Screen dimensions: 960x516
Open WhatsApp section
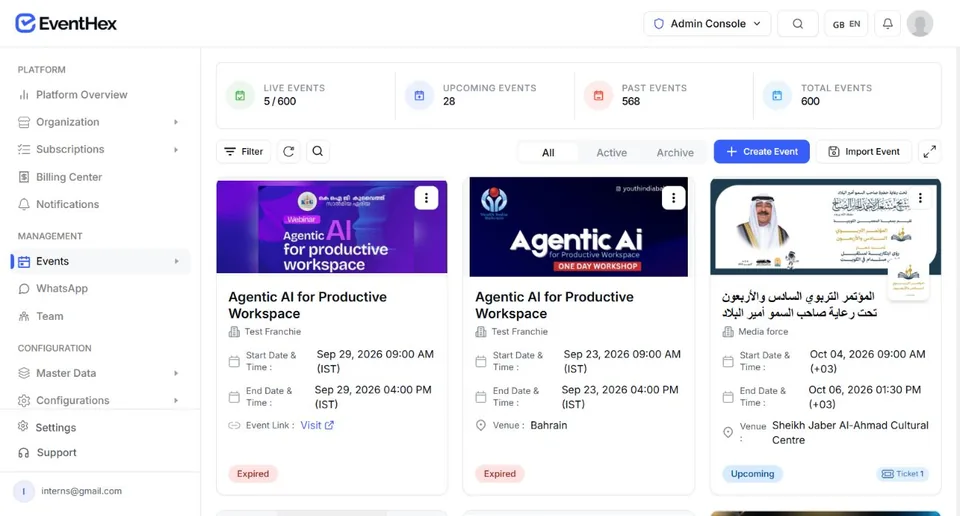61,288
